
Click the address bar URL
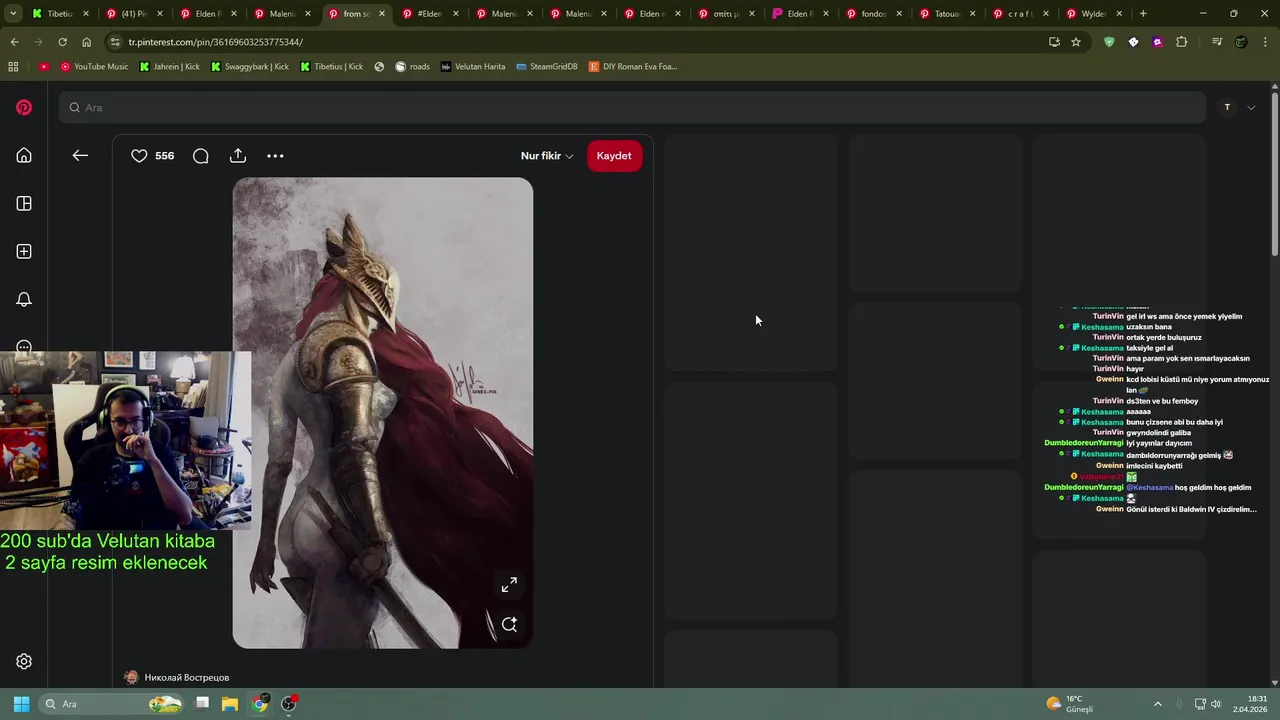(x=215, y=42)
